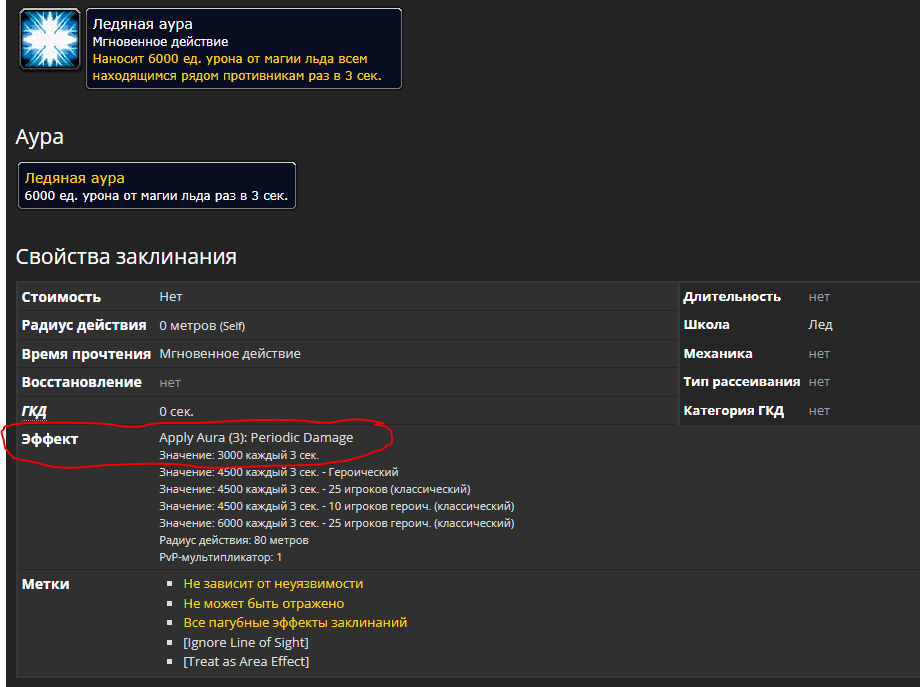
Task: Click the yellow Ледяная аура name under Аура
Action: tap(74, 178)
